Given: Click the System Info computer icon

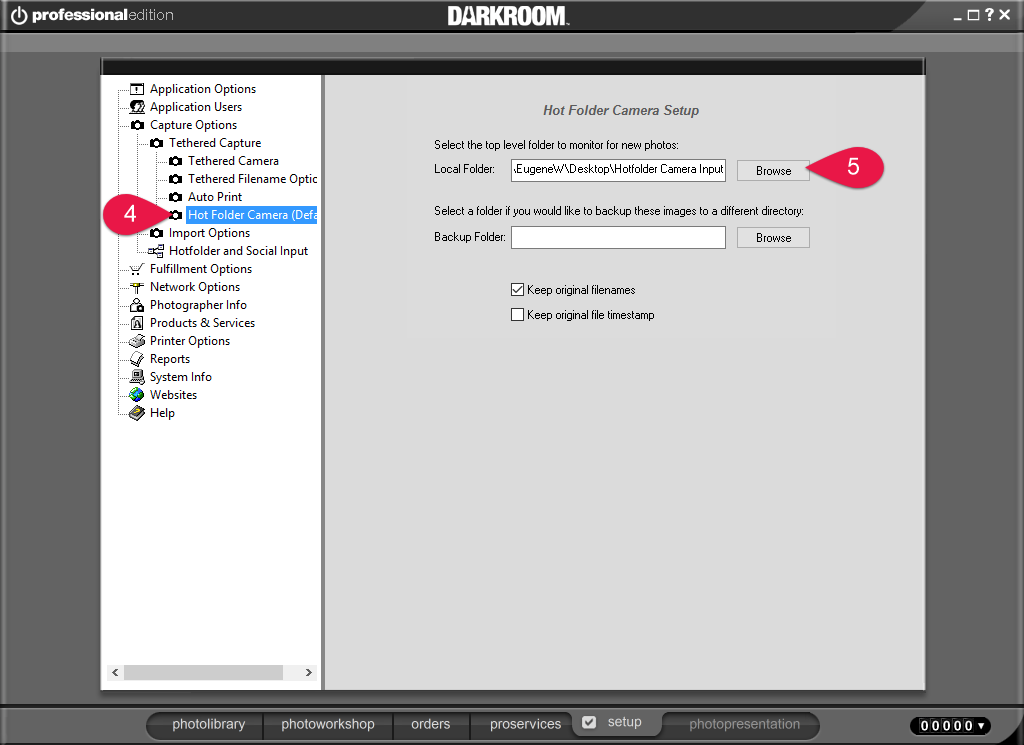Looking at the screenshot, I should pyautogui.click(x=136, y=377).
